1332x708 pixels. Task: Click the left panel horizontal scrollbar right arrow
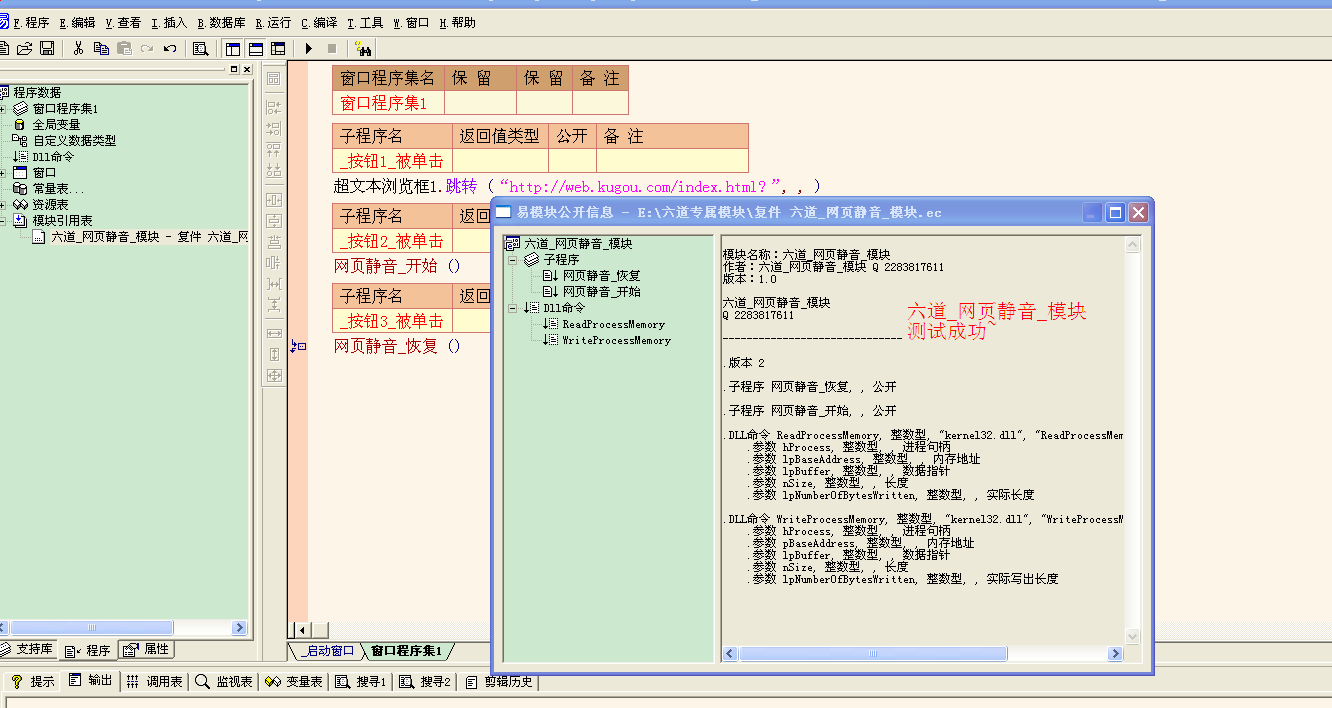[x=239, y=628]
